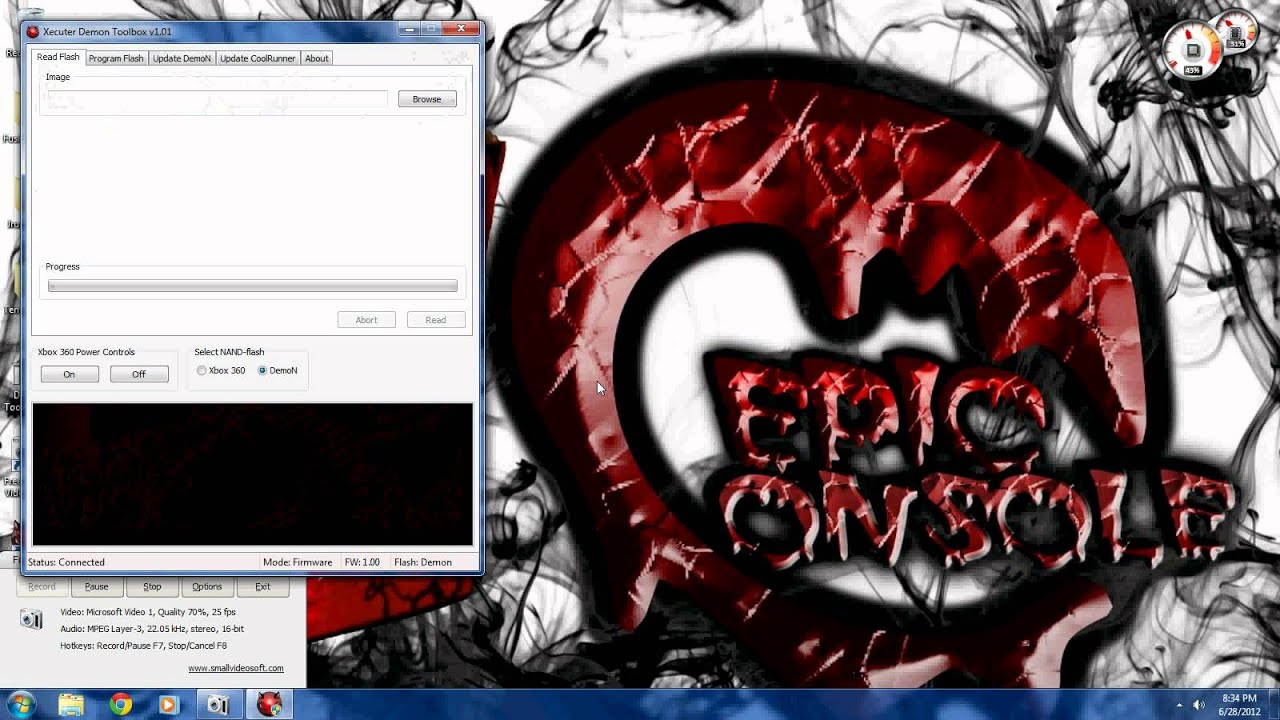The image size is (1280, 720).
Task: Stop the screen recording
Action: [152, 587]
